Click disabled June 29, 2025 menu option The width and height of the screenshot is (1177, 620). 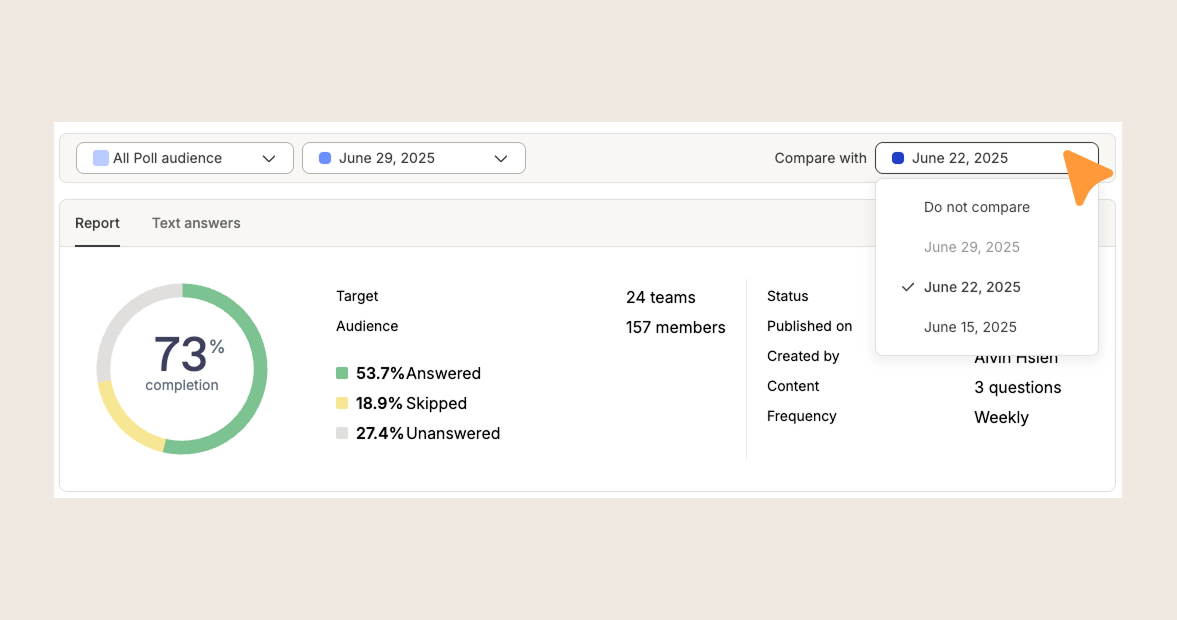971,247
